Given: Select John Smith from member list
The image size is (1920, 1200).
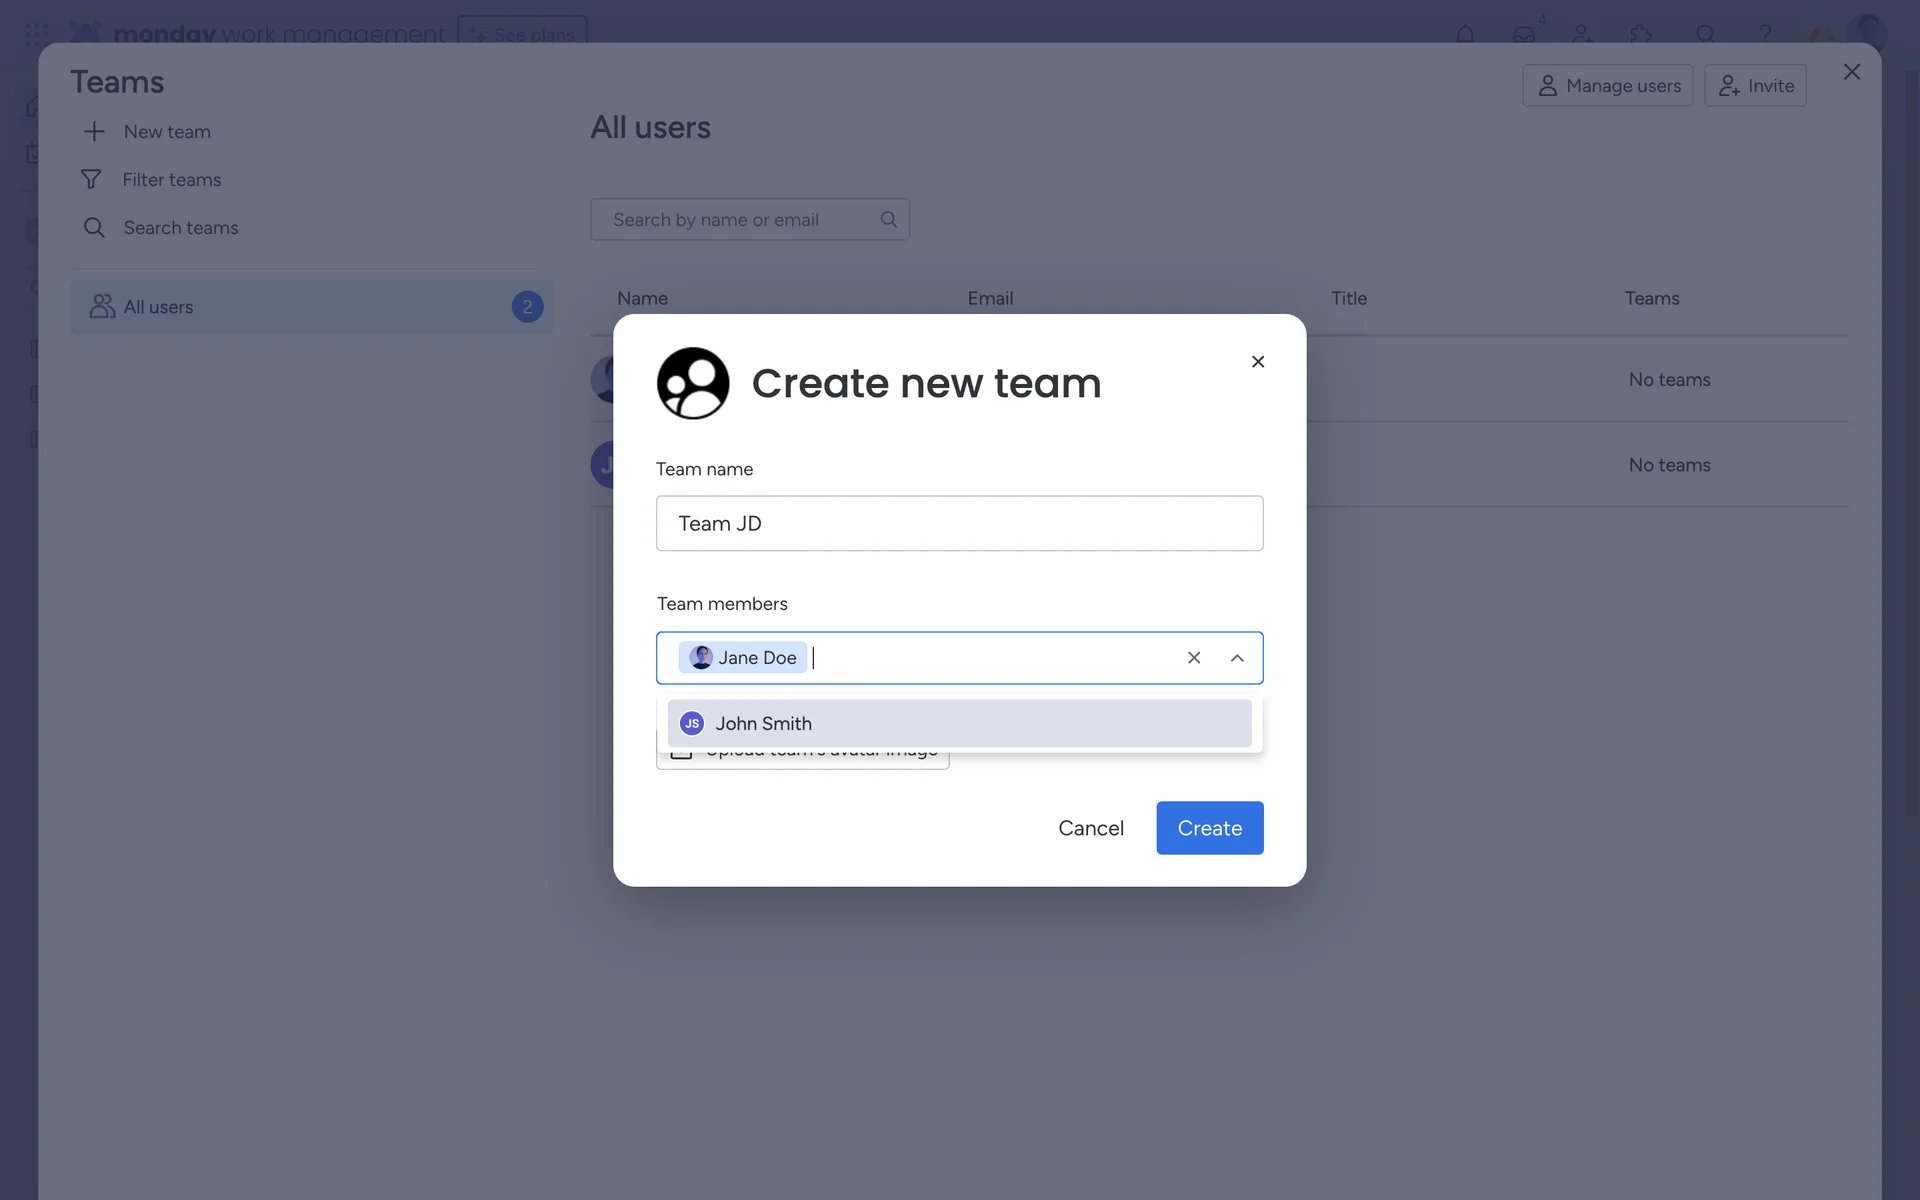Looking at the screenshot, I should pyautogui.click(x=960, y=723).
